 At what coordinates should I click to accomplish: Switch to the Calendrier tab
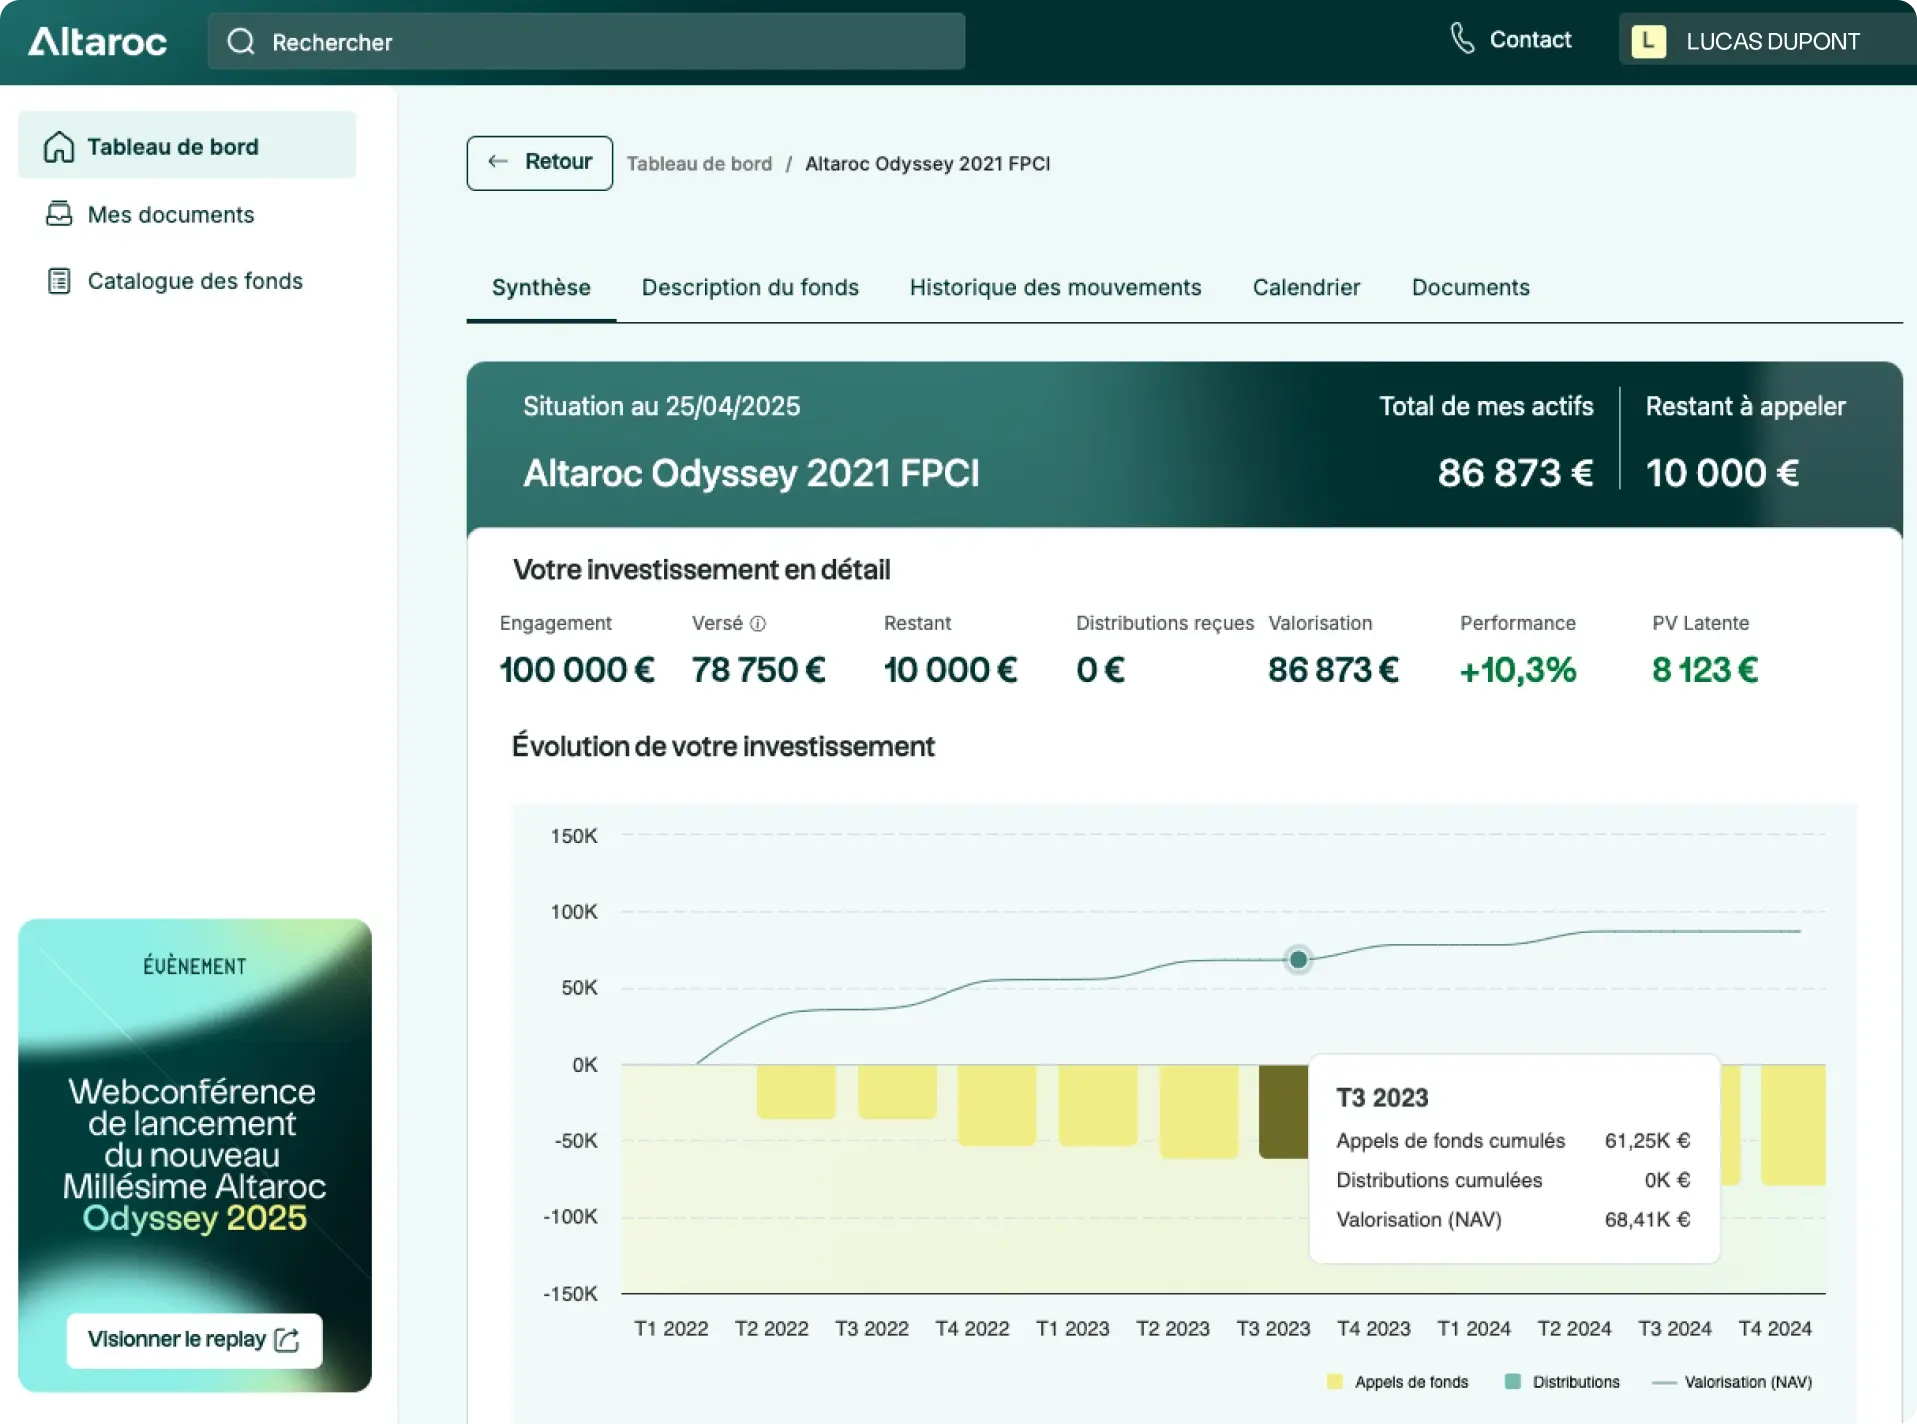pyautogui.click(x=1306, y=287)
